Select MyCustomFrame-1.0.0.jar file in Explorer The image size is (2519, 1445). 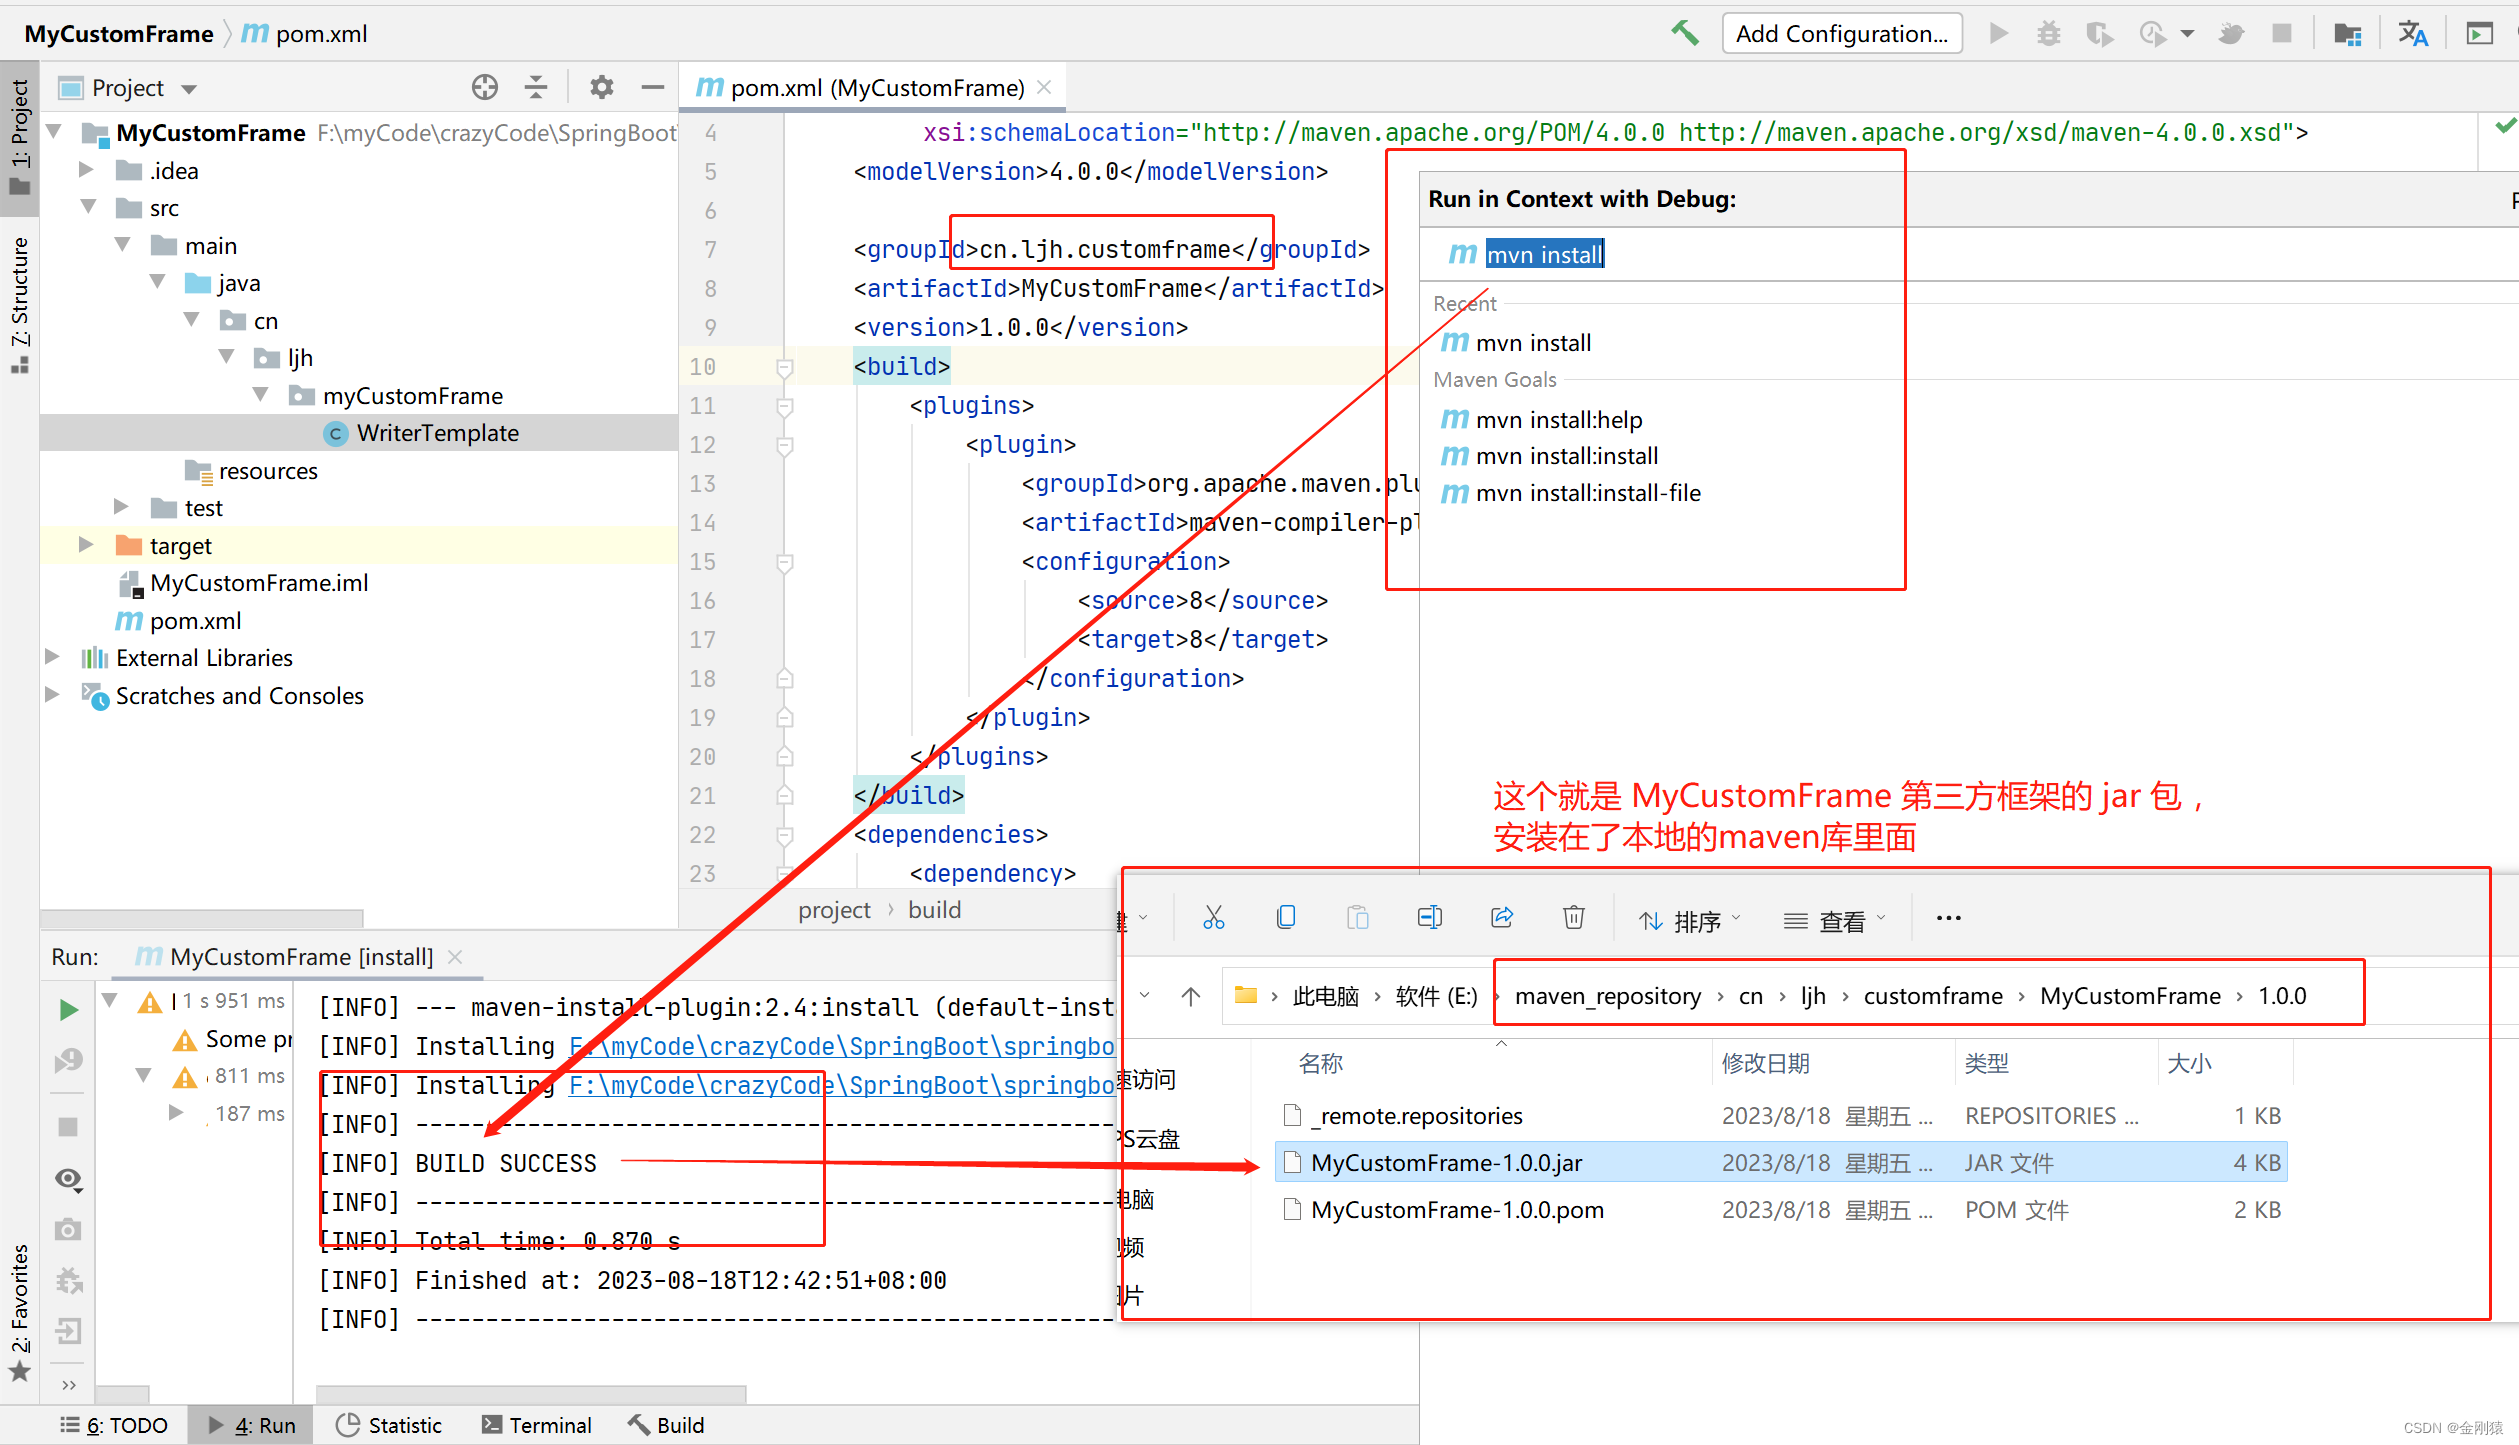1780,1162
